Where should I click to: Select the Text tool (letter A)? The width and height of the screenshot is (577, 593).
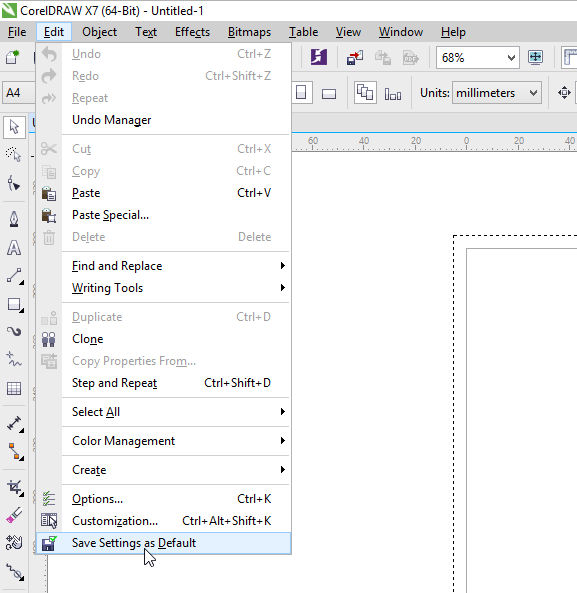(14, 248)
